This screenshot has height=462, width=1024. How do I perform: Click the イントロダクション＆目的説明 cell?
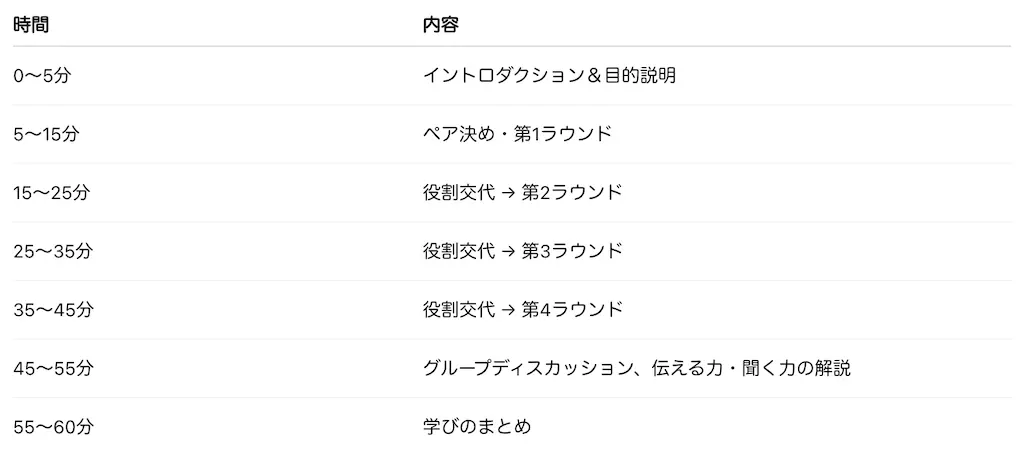point(549,75)
